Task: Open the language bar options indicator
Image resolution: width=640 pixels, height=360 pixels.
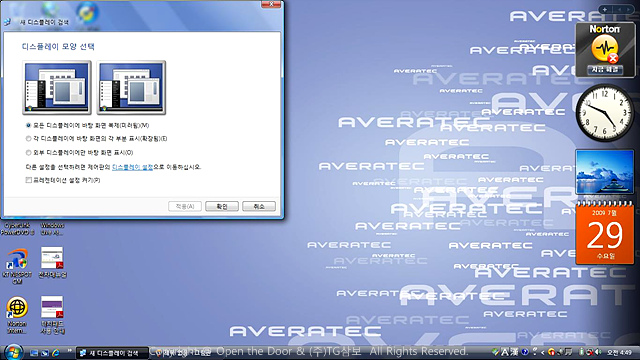Action: 535,351
